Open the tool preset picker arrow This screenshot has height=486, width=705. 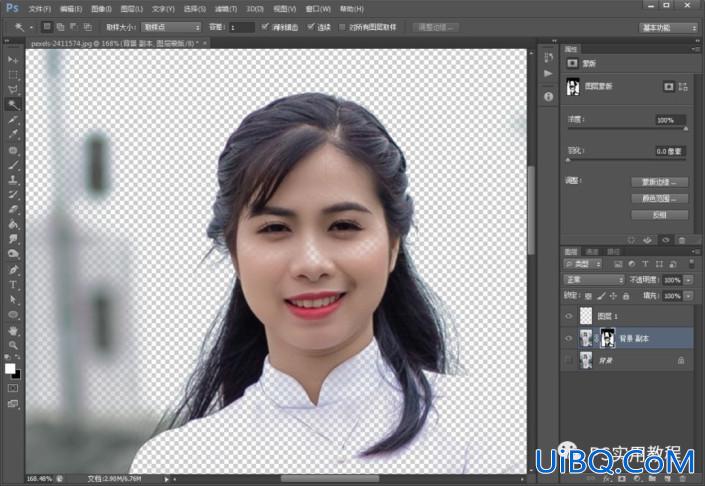(31, 27)
